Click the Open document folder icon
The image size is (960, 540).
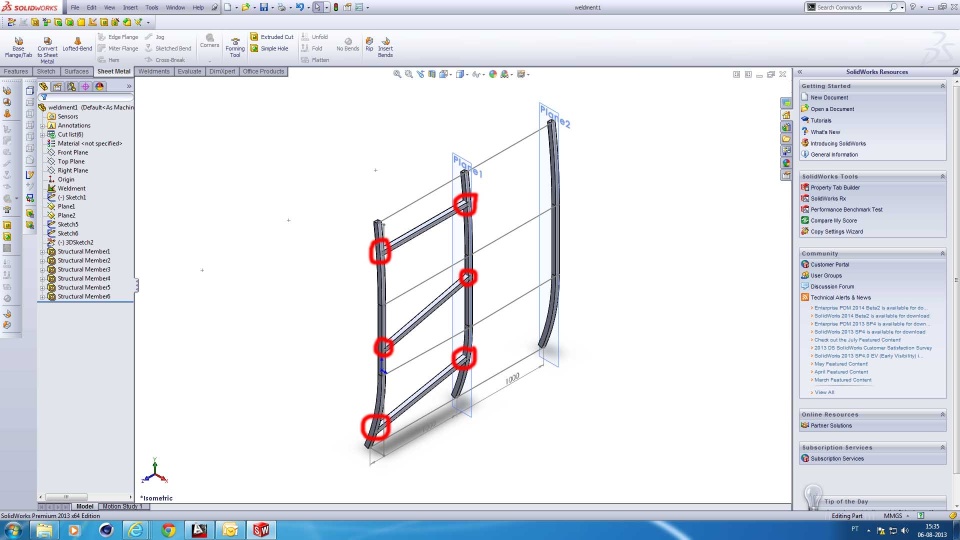click(x=246, y=7)
